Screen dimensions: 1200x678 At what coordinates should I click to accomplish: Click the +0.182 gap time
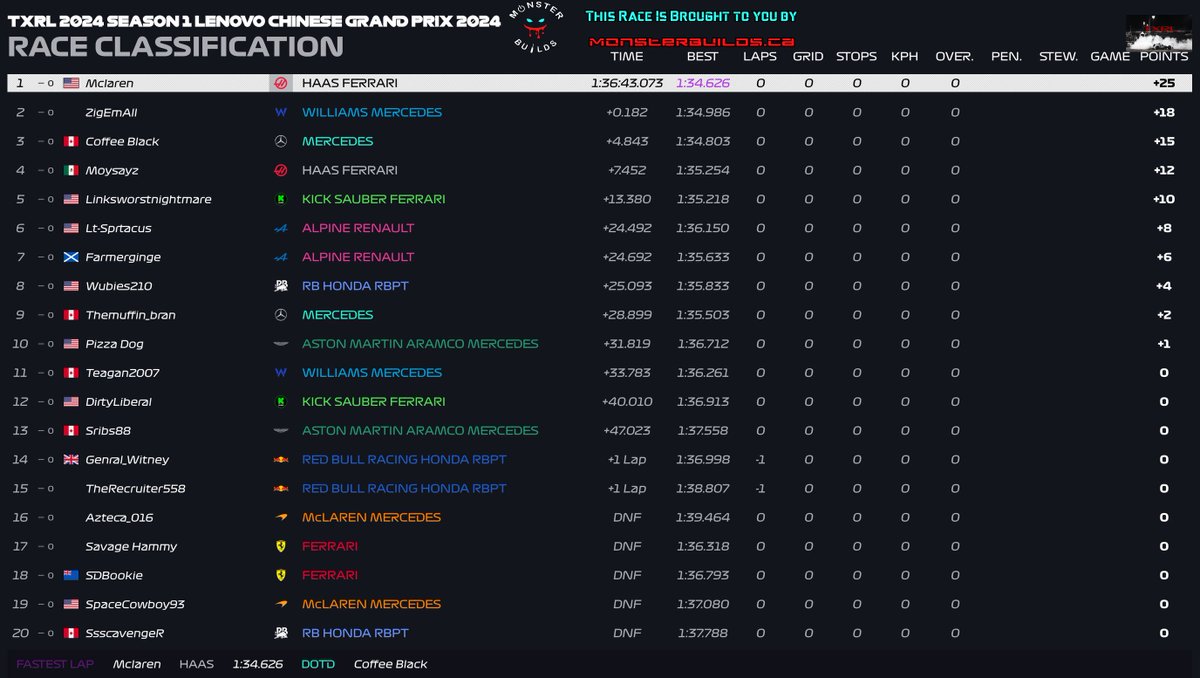(x=627, y=113)
